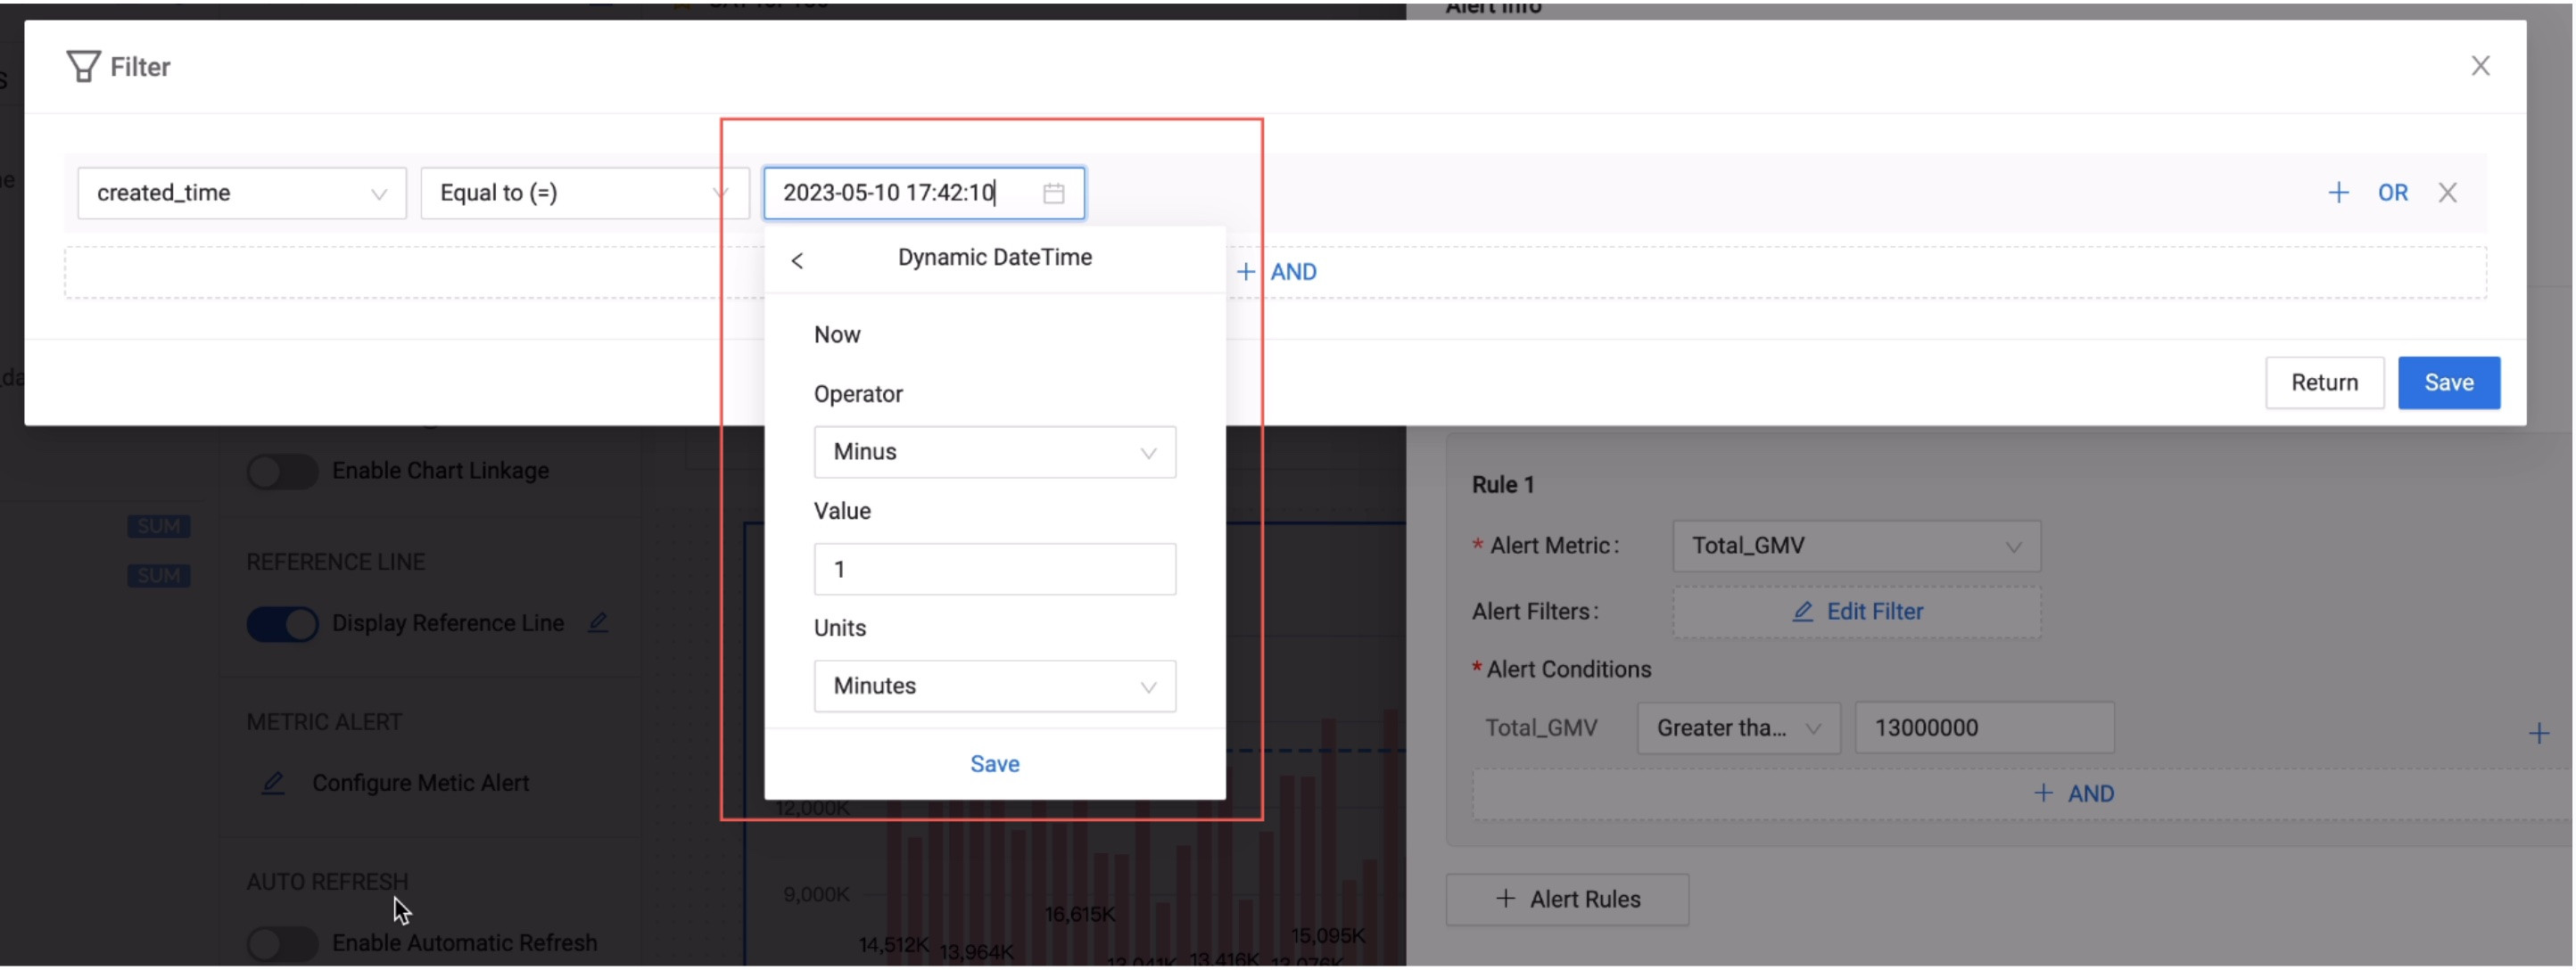2576x970 pixels.
Task: Click Save in the Dynamic DateTime popup
Action: [994, 763]
